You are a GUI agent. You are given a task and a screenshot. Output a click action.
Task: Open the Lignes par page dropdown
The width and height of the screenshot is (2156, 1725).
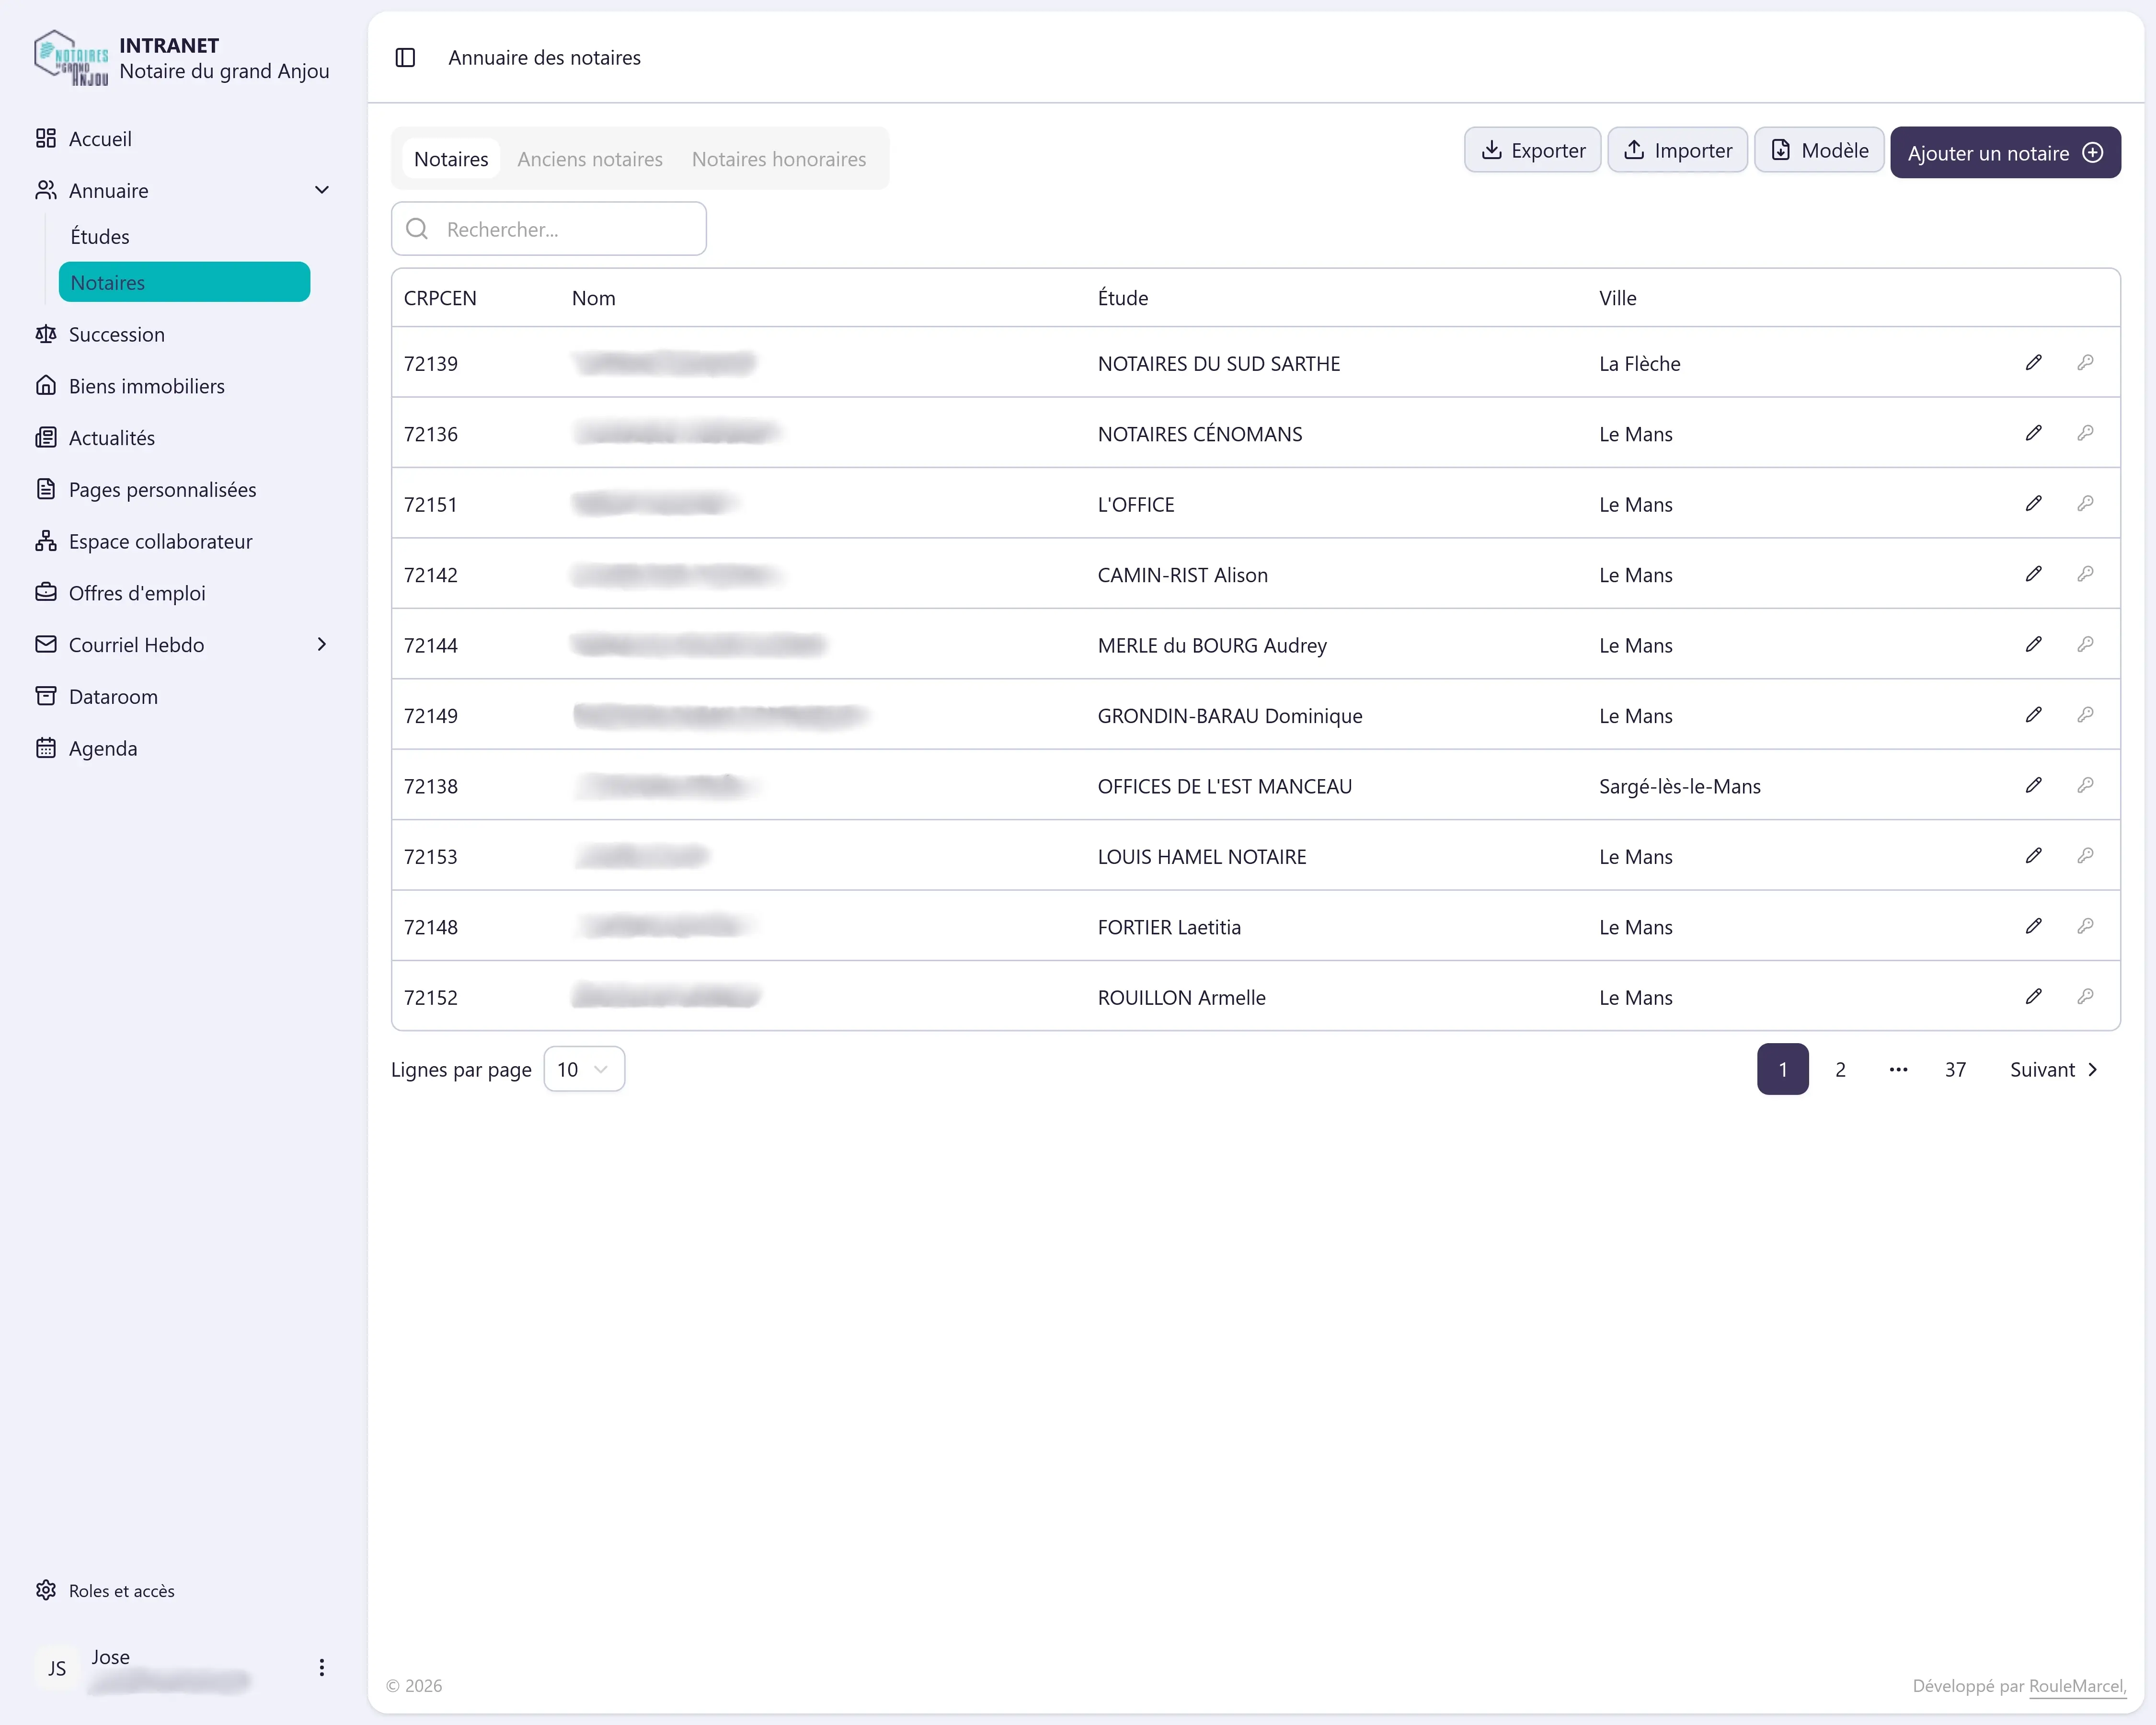[x=584, y=1069]
